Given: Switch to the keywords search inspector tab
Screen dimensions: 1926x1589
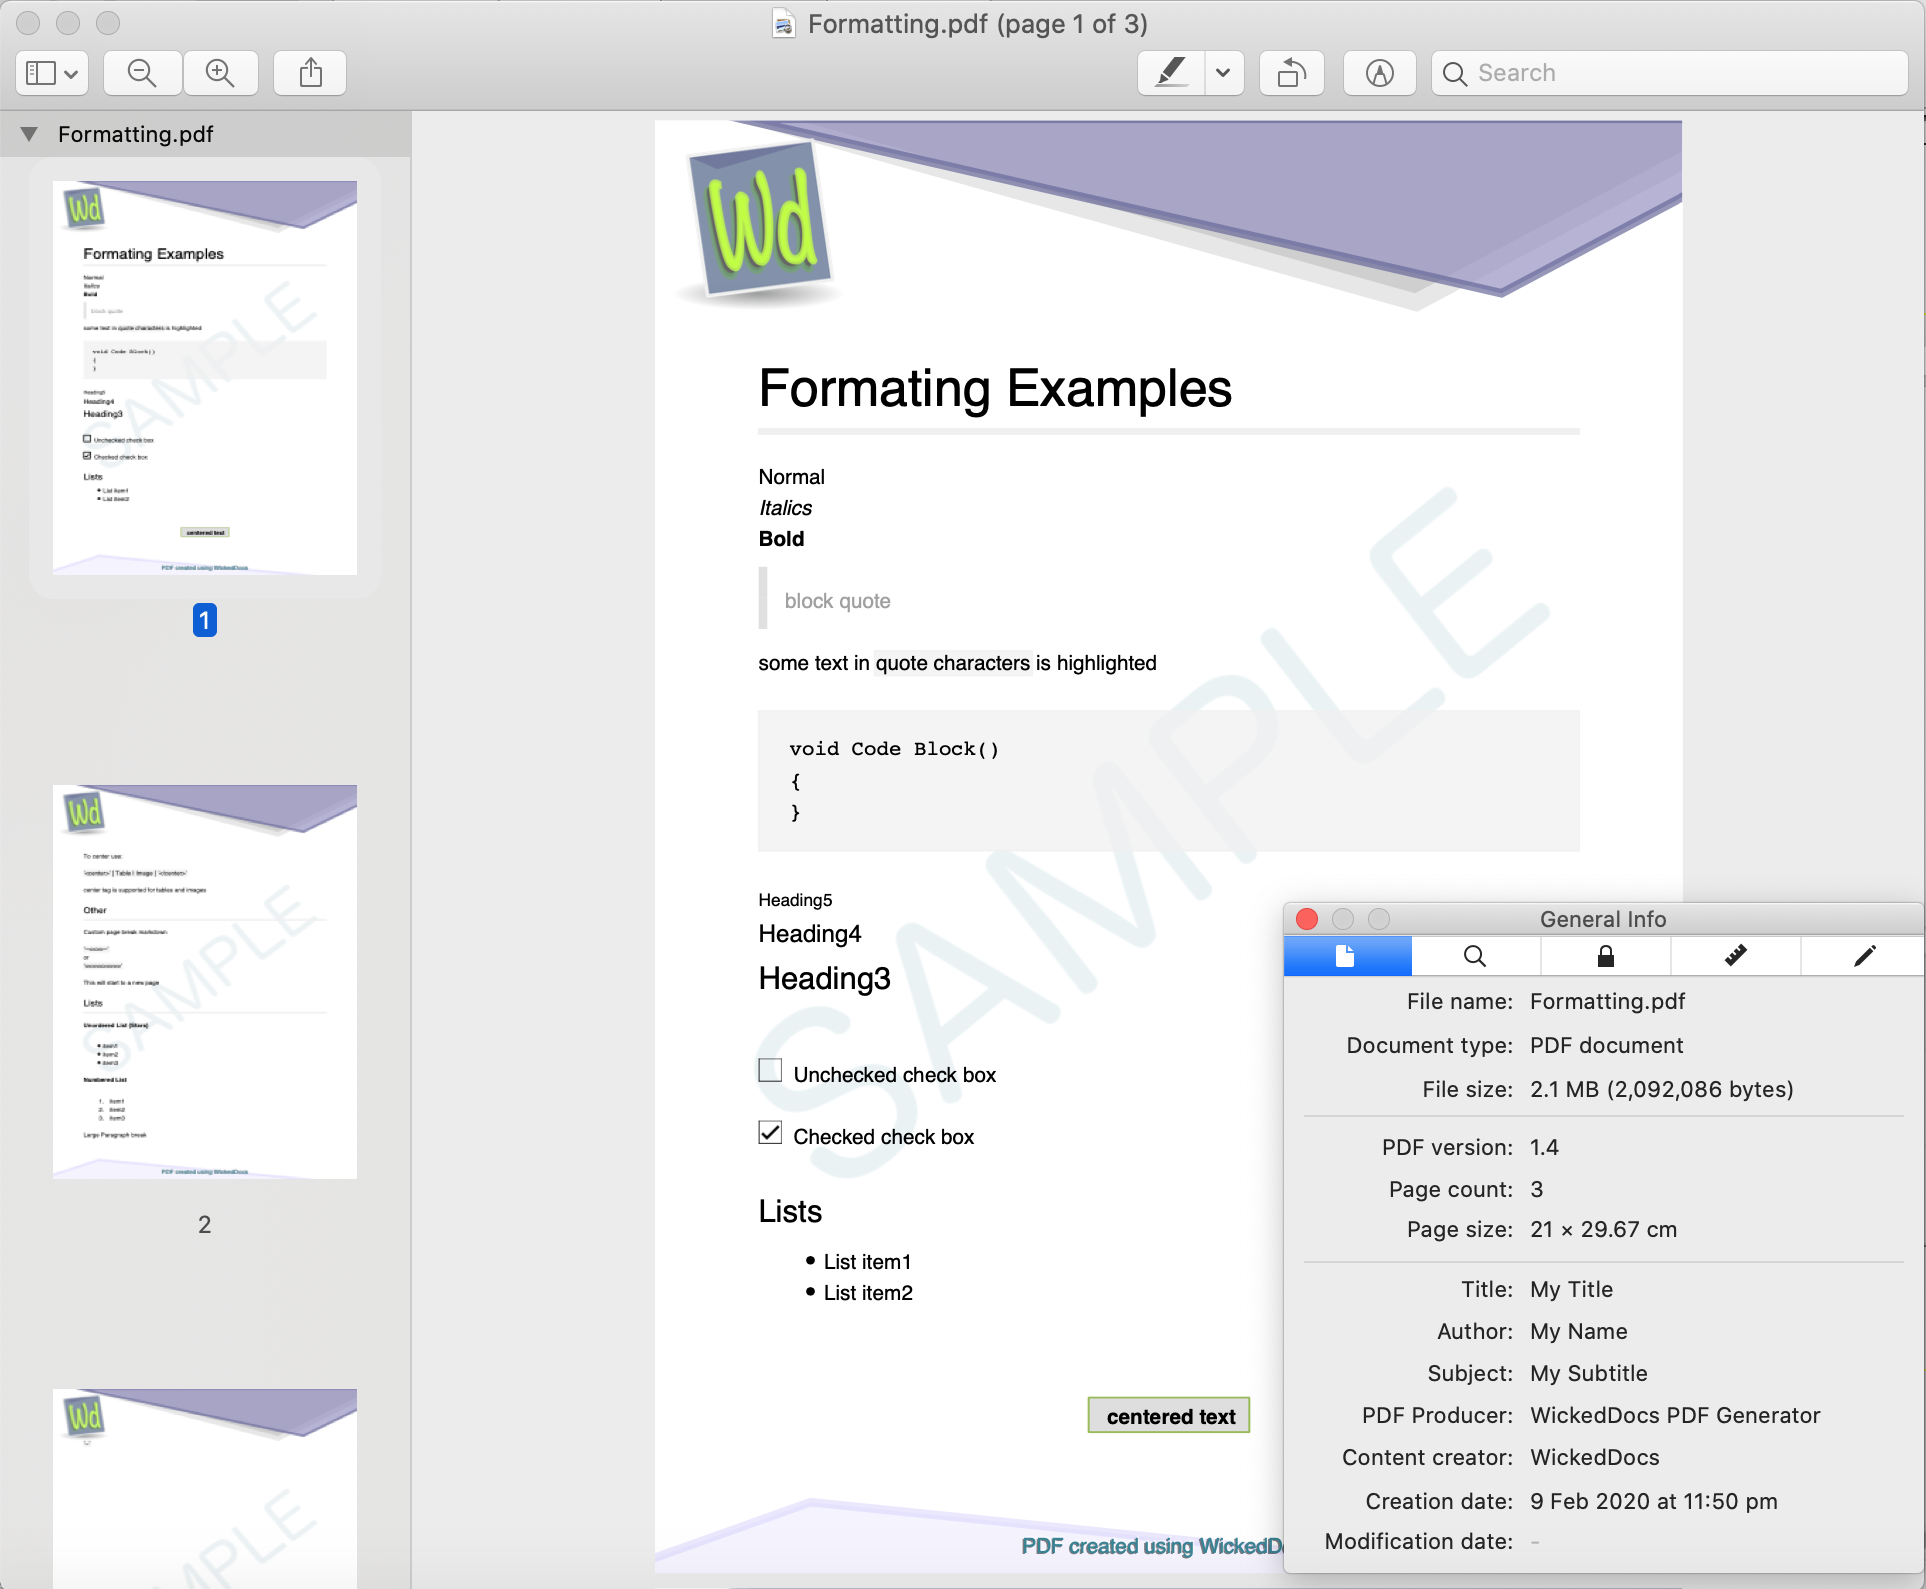Looking at the screenshot, I should (x=1475, y=956).
